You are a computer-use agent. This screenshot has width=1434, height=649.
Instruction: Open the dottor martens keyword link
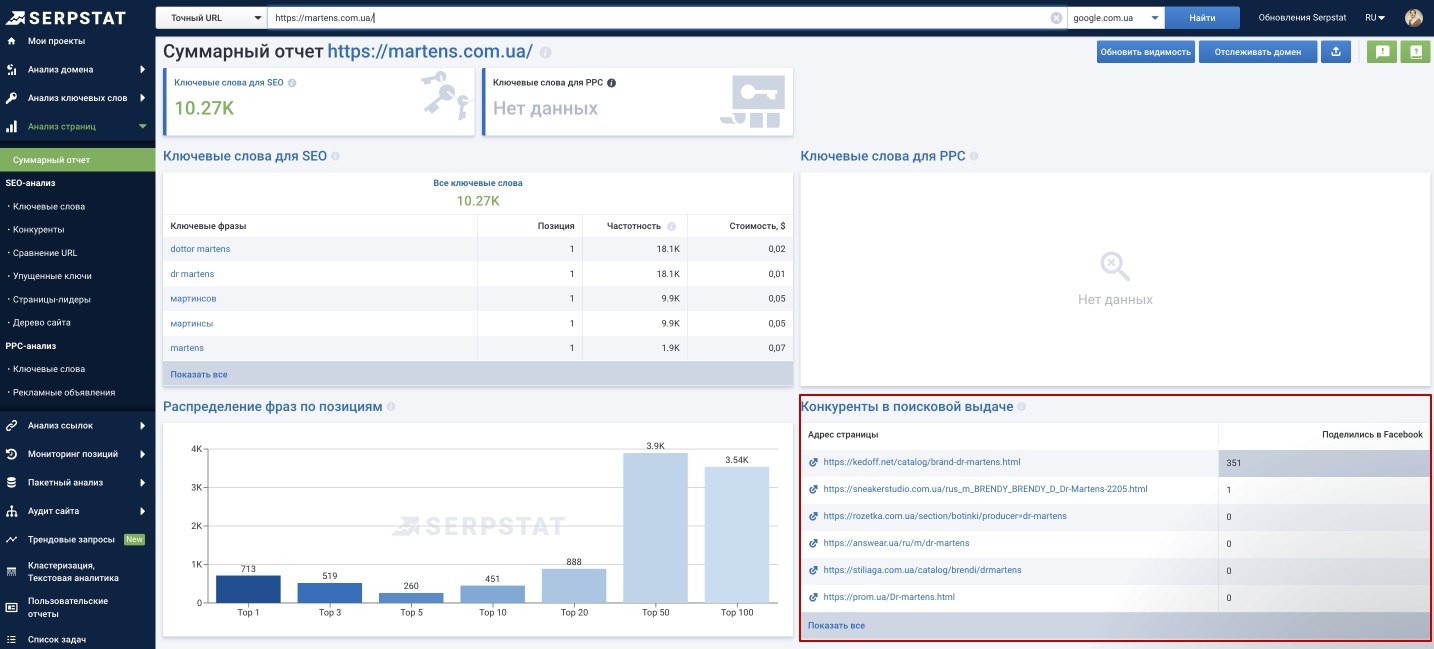pyautogui.click(x=200, y=249)
